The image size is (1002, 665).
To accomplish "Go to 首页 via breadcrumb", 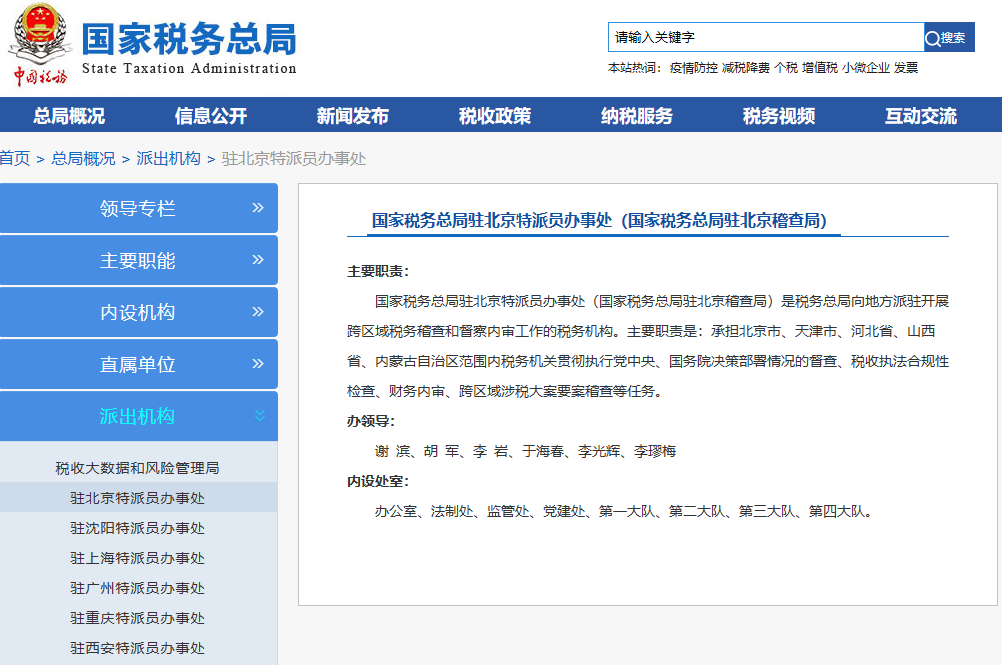I will pos(15,158).
